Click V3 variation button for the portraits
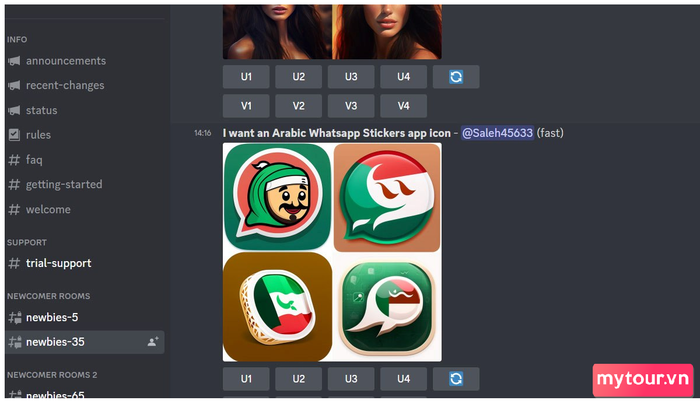The height and width of the screenshot is (405, 700). coord(351,106)
